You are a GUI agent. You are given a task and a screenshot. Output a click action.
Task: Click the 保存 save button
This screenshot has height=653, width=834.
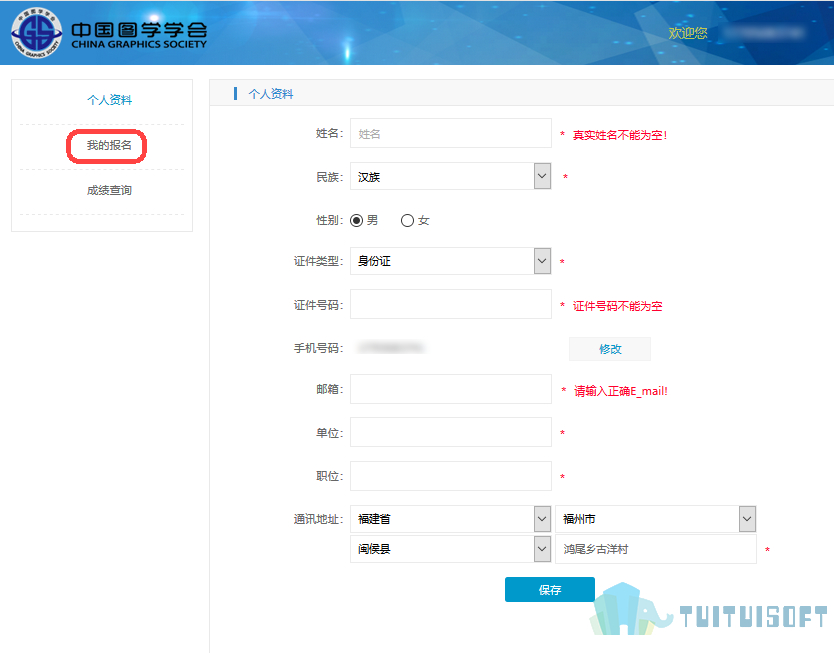[x=549, y=590]
